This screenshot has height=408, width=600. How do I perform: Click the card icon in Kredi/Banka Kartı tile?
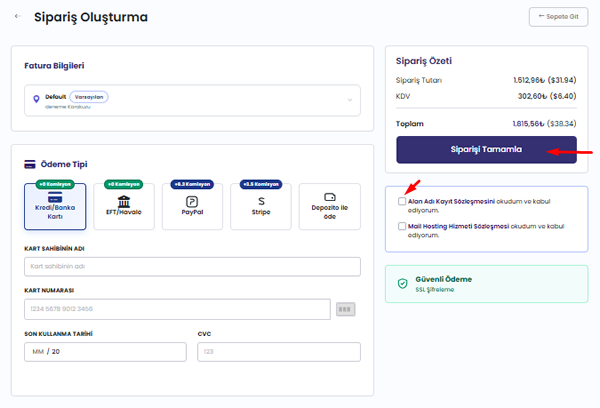coord(55,197)
